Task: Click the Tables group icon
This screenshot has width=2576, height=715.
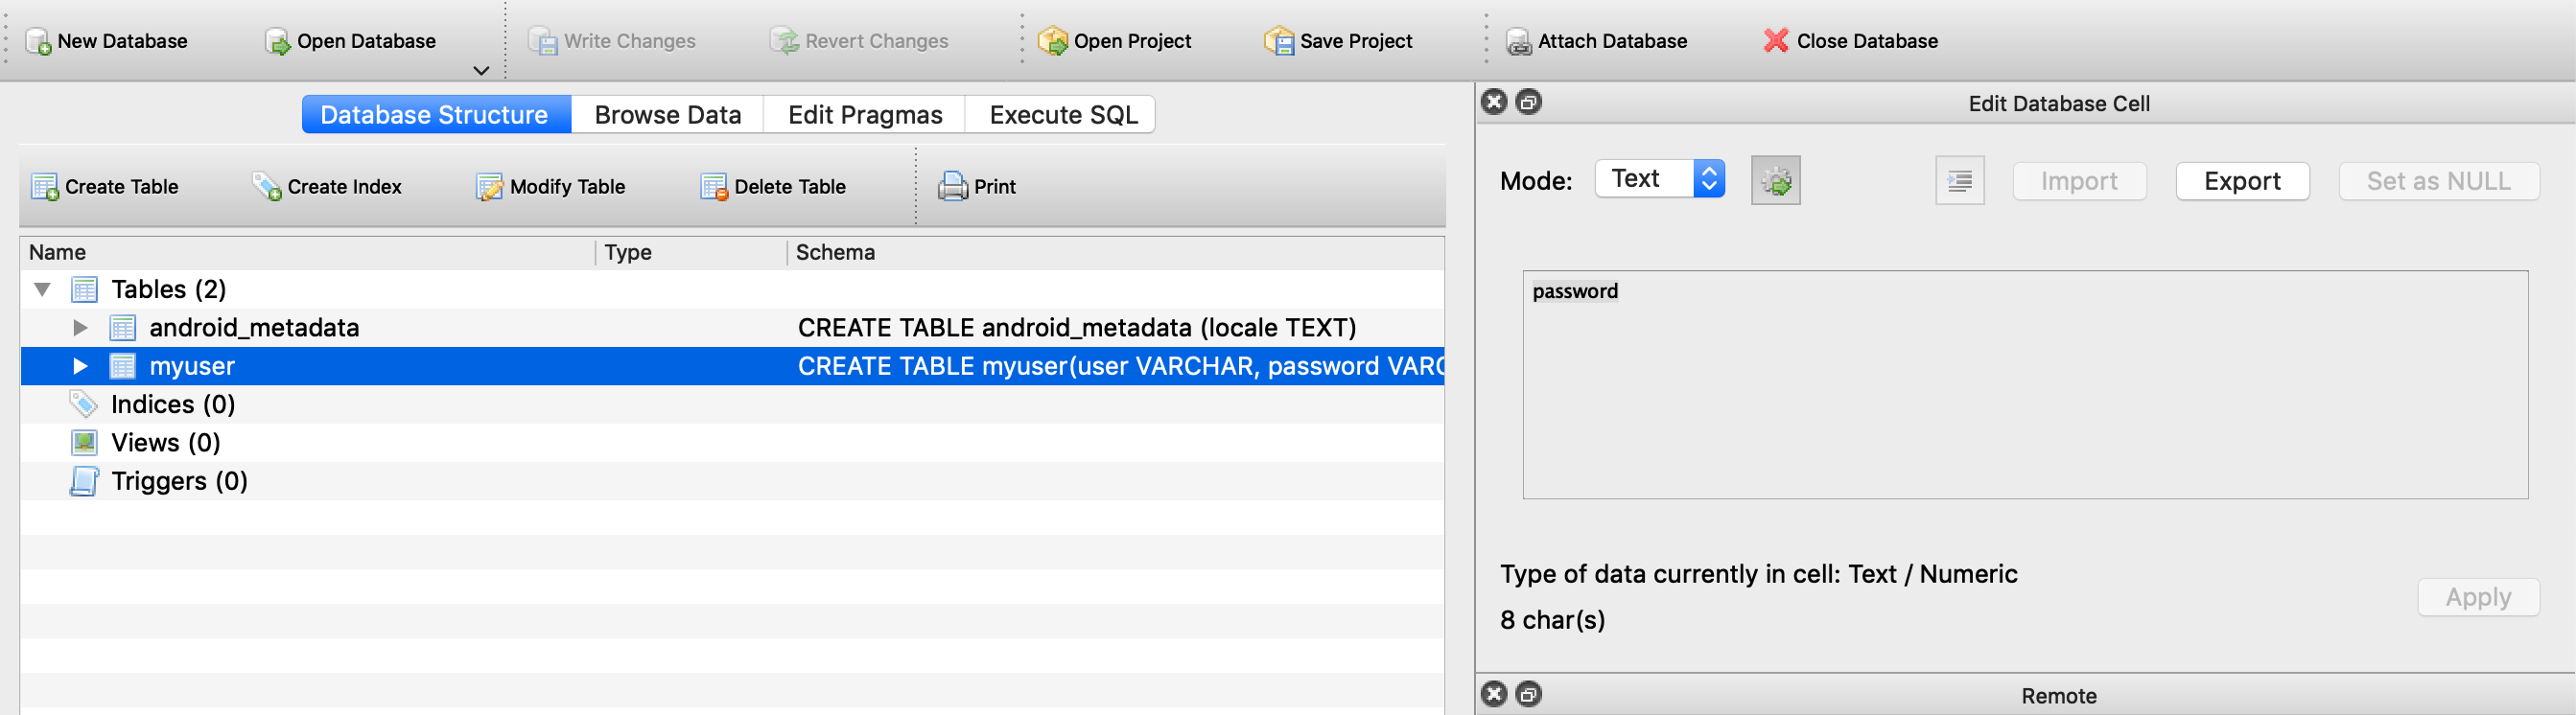Action: [x=84, y=290]
